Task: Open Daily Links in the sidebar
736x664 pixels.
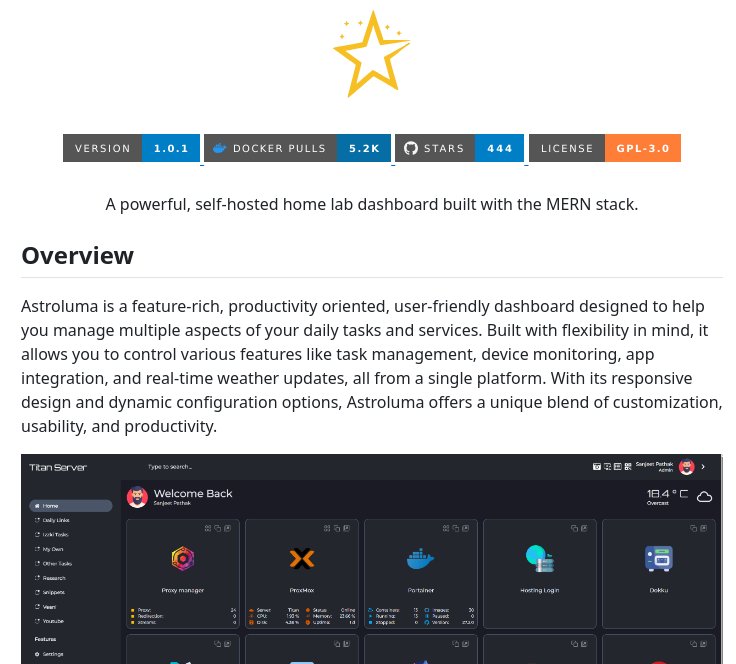Action: click(x=53, y=520)
